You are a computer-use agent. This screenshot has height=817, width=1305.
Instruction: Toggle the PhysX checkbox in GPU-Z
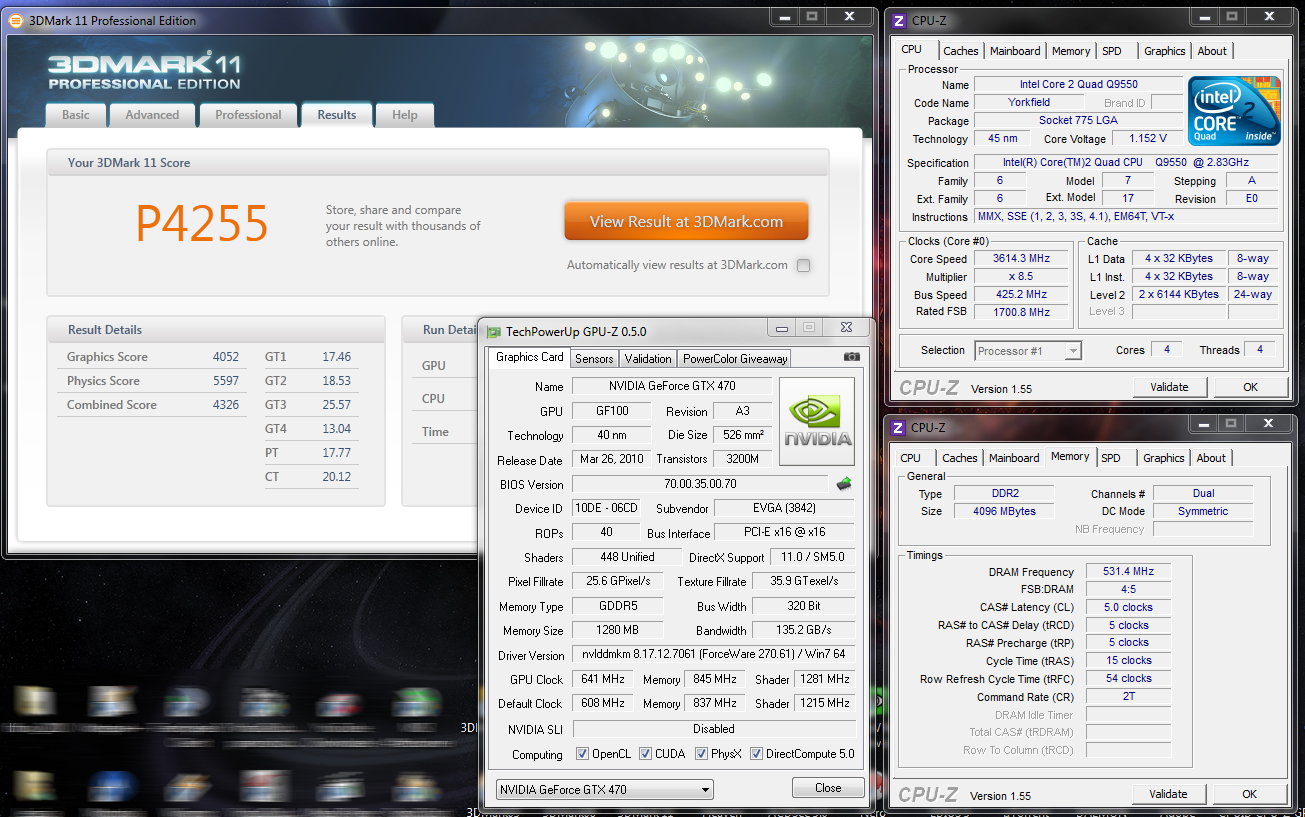tap(702, 754)
